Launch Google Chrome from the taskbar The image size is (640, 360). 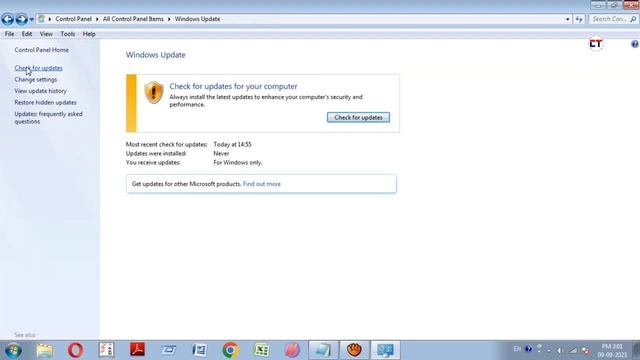tap(231, 350)
